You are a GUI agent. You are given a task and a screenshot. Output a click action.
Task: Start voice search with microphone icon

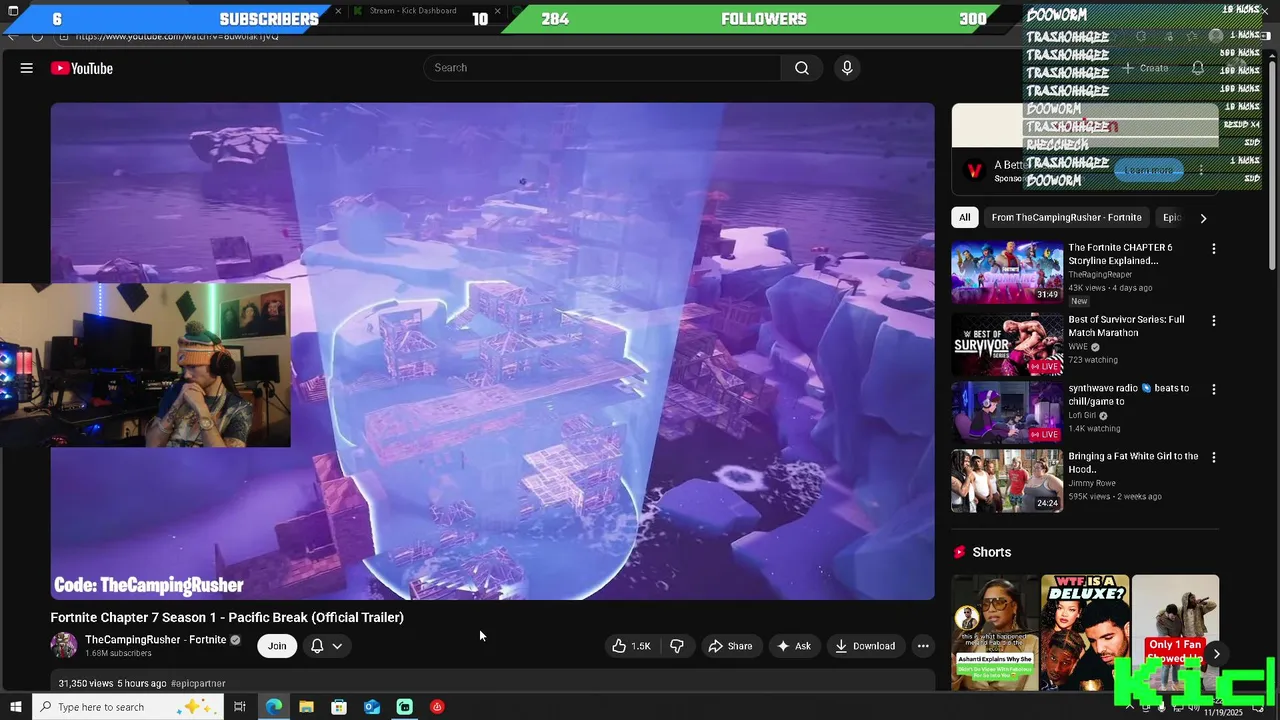(847, 68)
